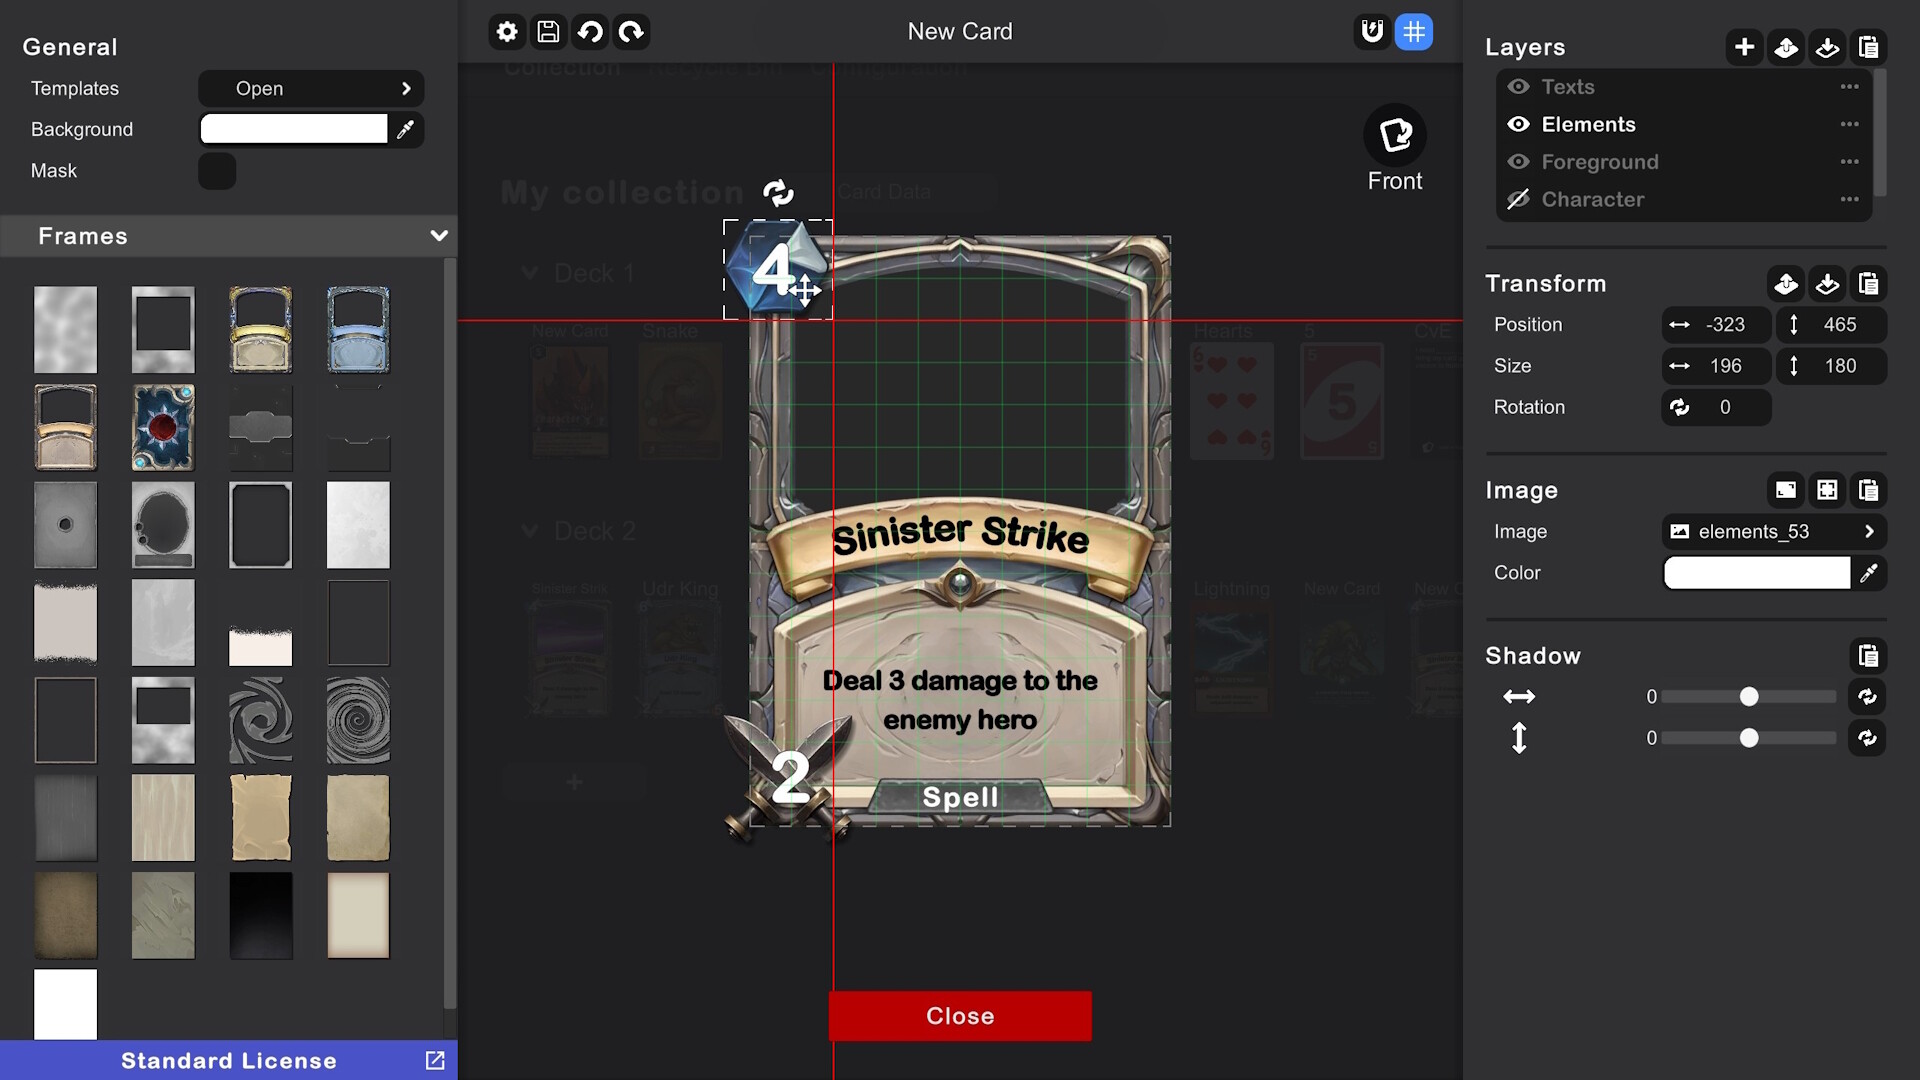The width and height of the screenshot is (1920, 1080).
Task: Click the undo icon in toolbar
Action: tap(589, 30)
